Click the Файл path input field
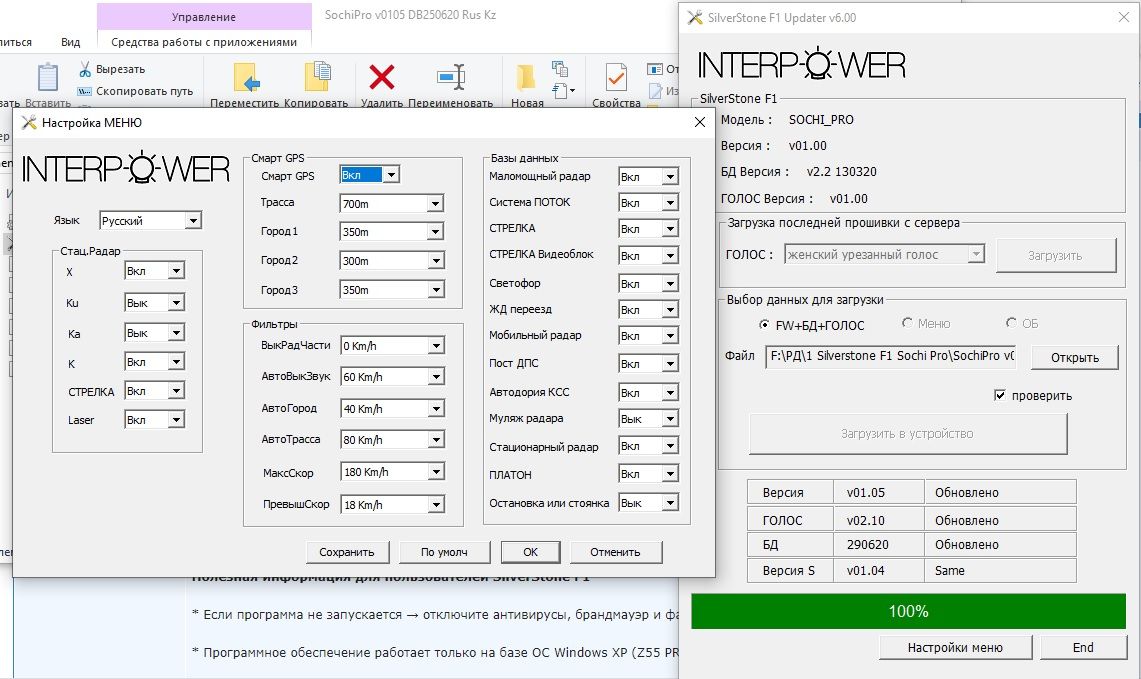 891,356
